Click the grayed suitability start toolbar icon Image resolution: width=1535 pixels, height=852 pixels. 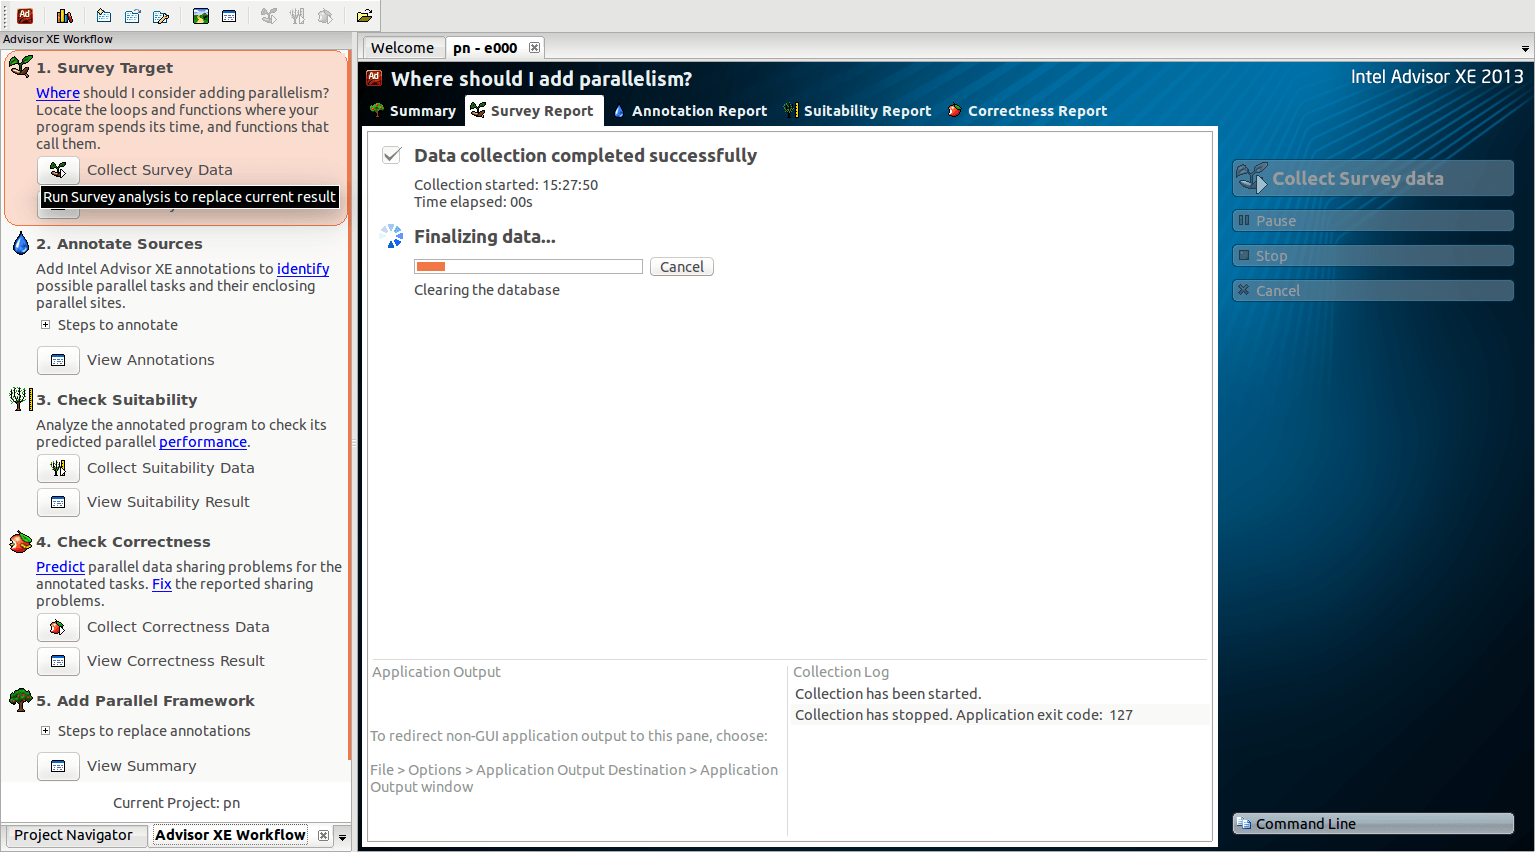[297, 15]
